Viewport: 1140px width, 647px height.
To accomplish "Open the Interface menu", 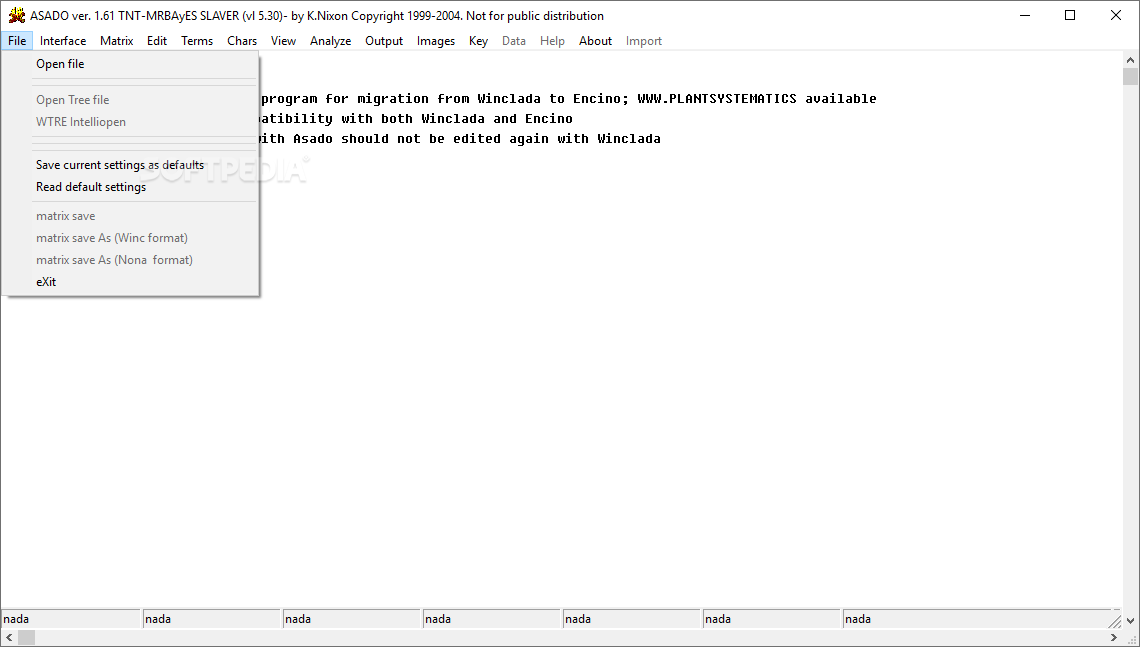I will [x=63, y=41].
